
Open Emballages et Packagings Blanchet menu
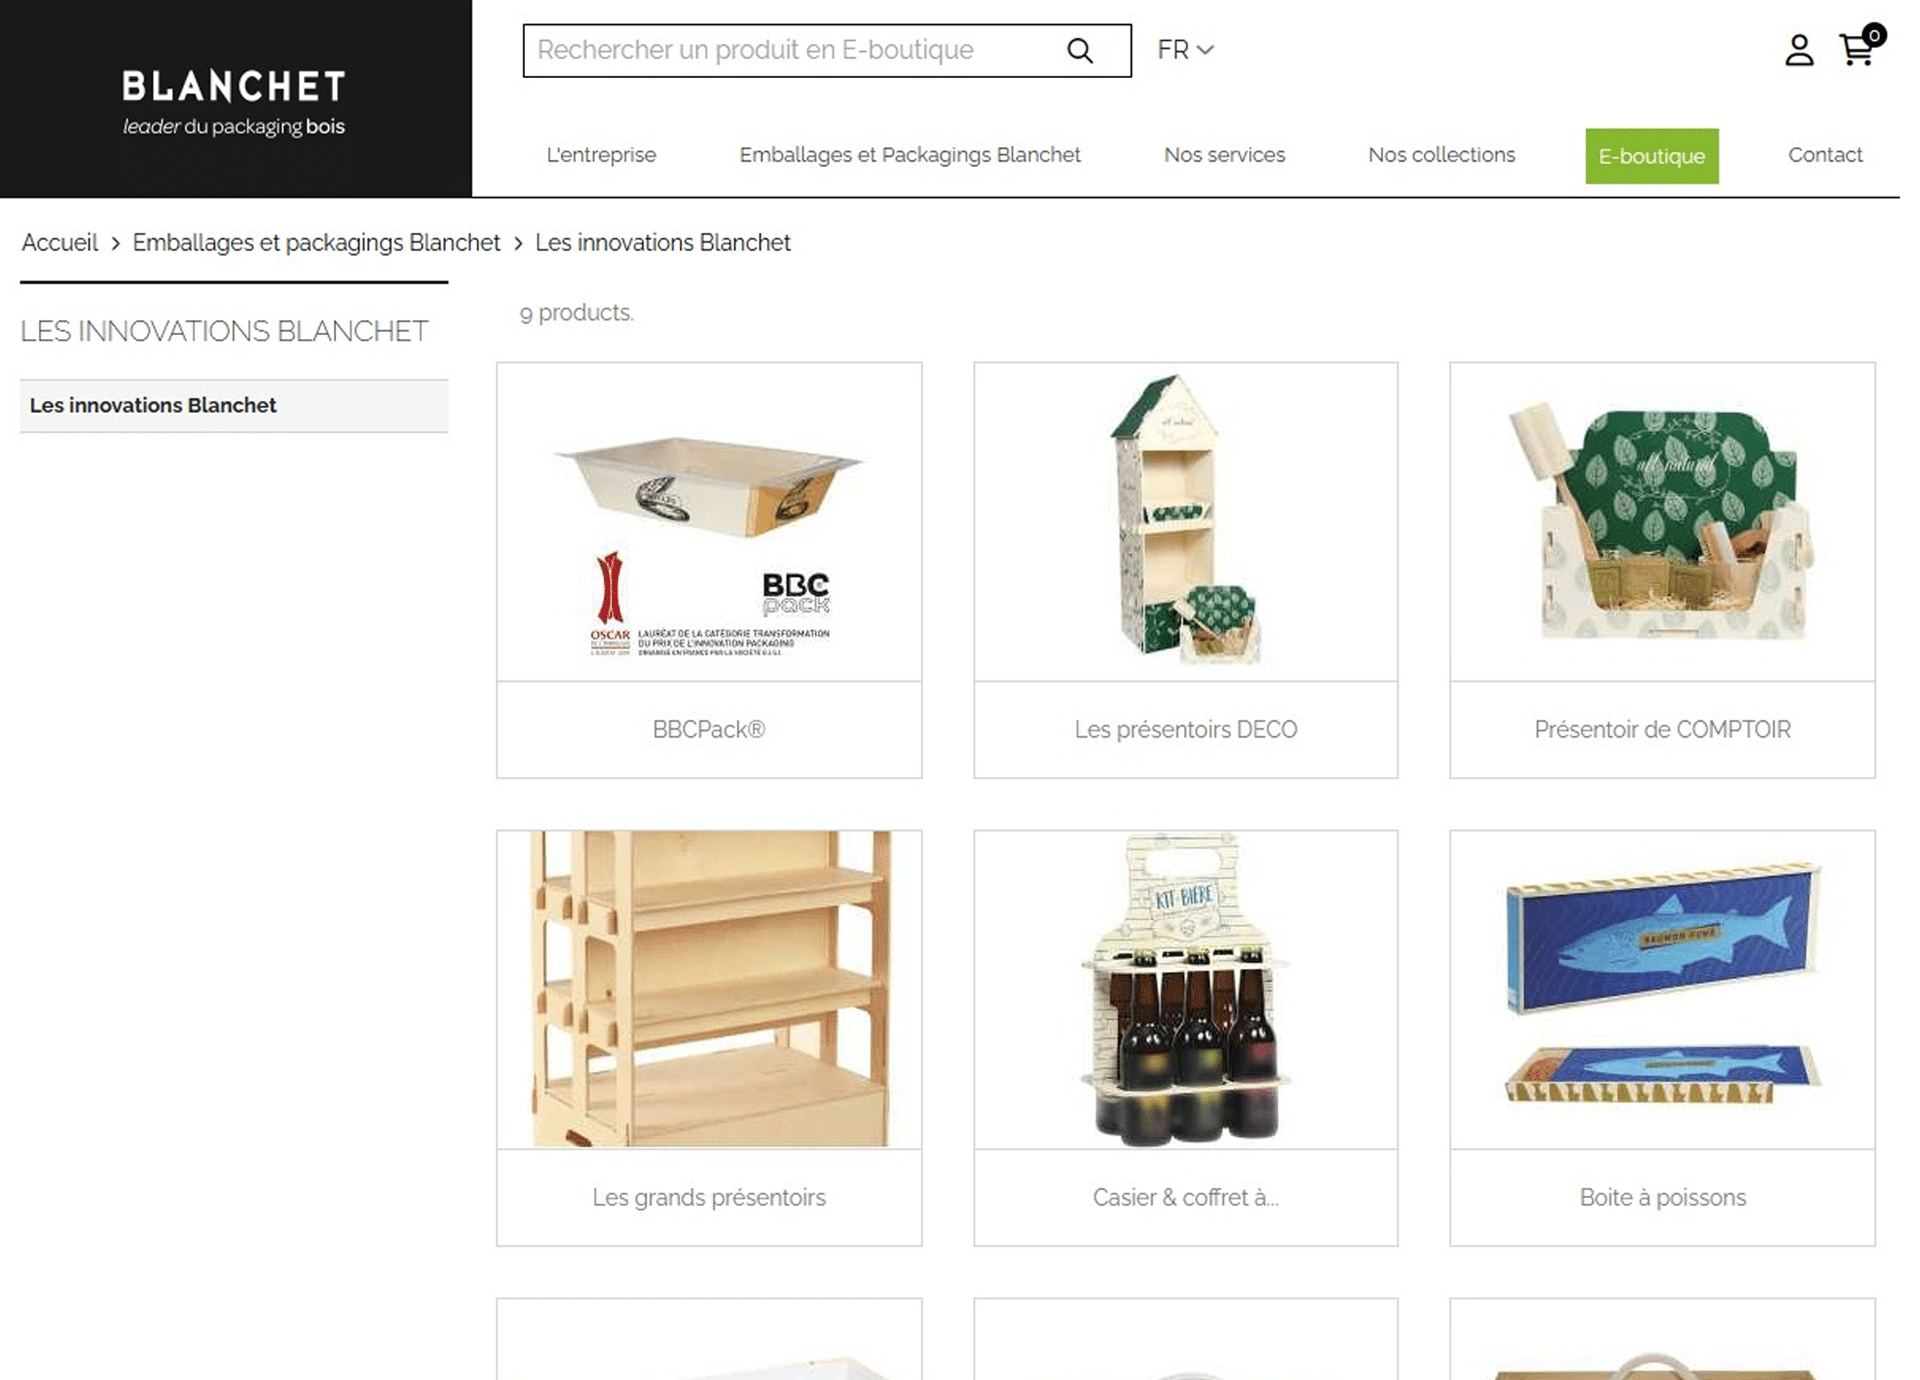910,155
